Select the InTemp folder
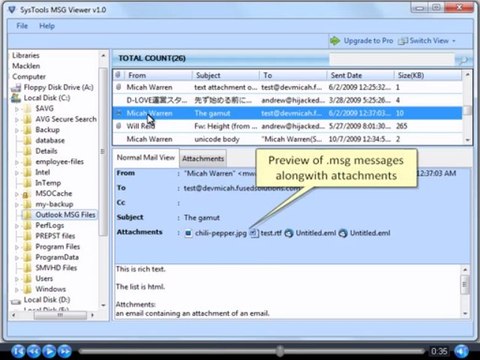This screenshot has height=360, width=480. coord(48,183)
